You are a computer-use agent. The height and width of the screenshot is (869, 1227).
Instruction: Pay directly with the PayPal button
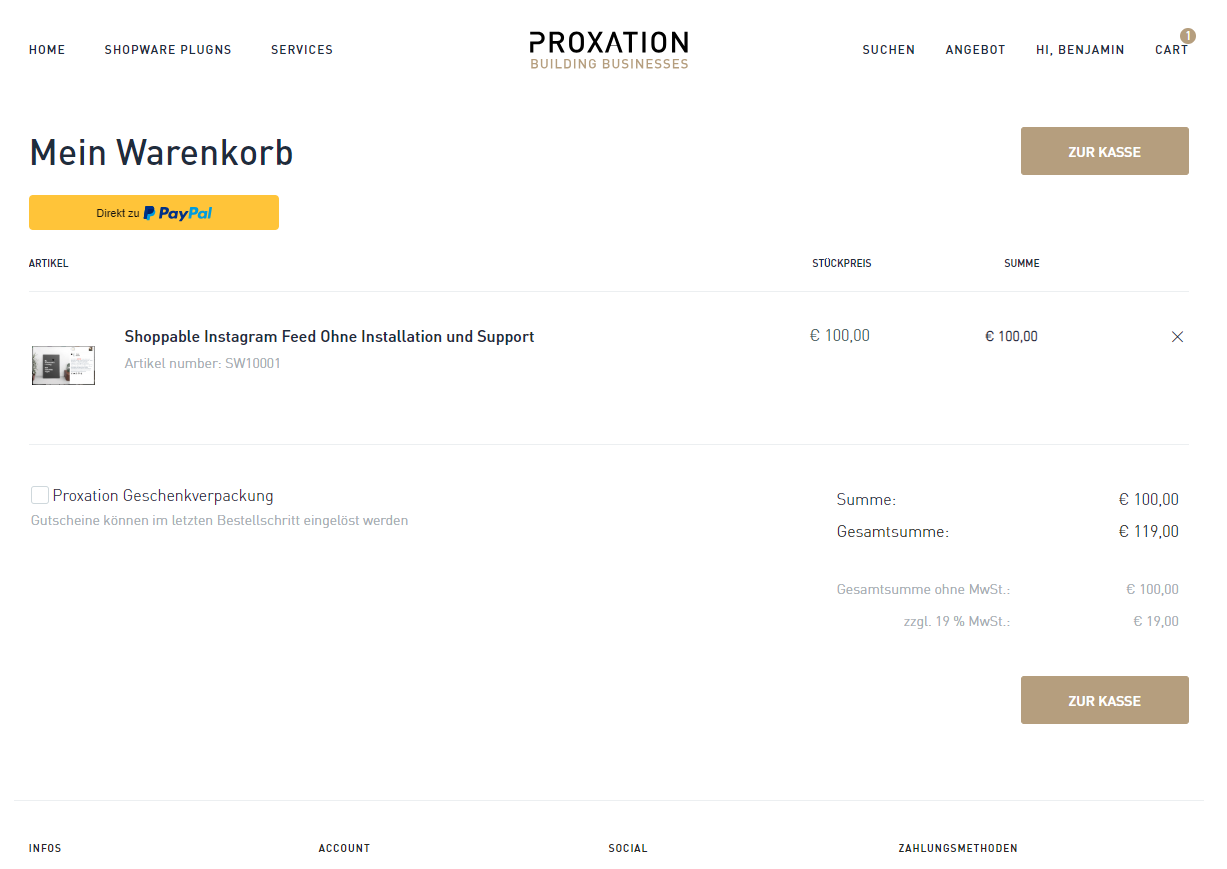point(154,213)
